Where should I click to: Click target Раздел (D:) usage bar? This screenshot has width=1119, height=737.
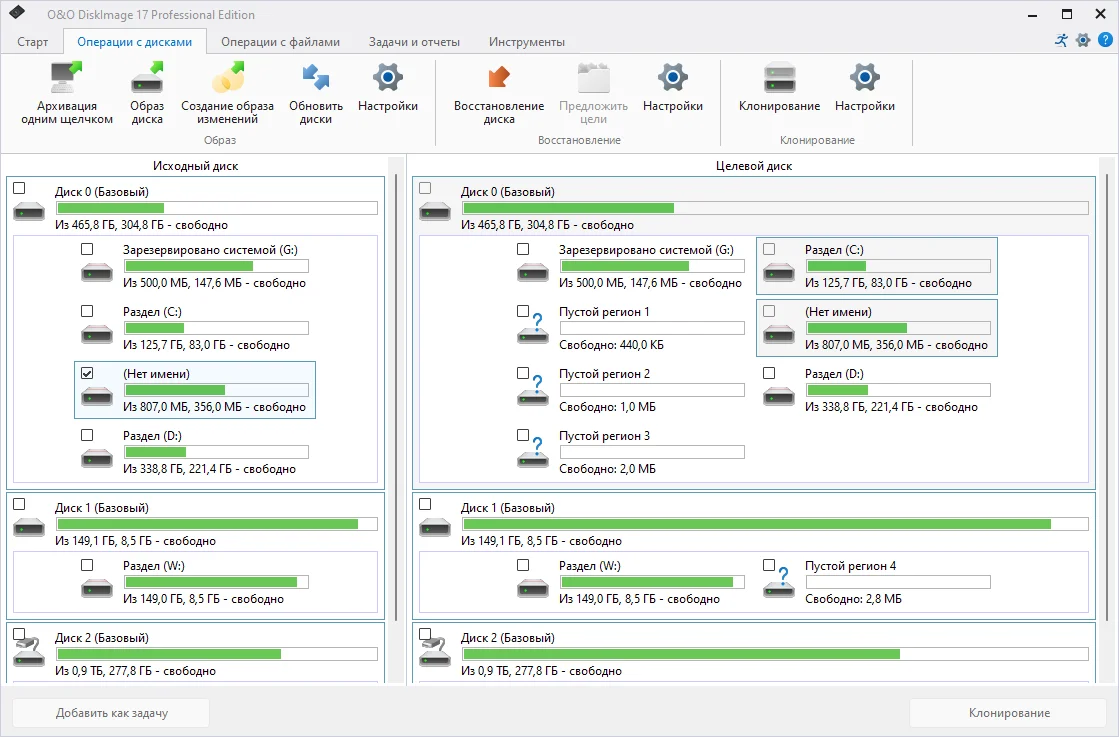(898, 390)
